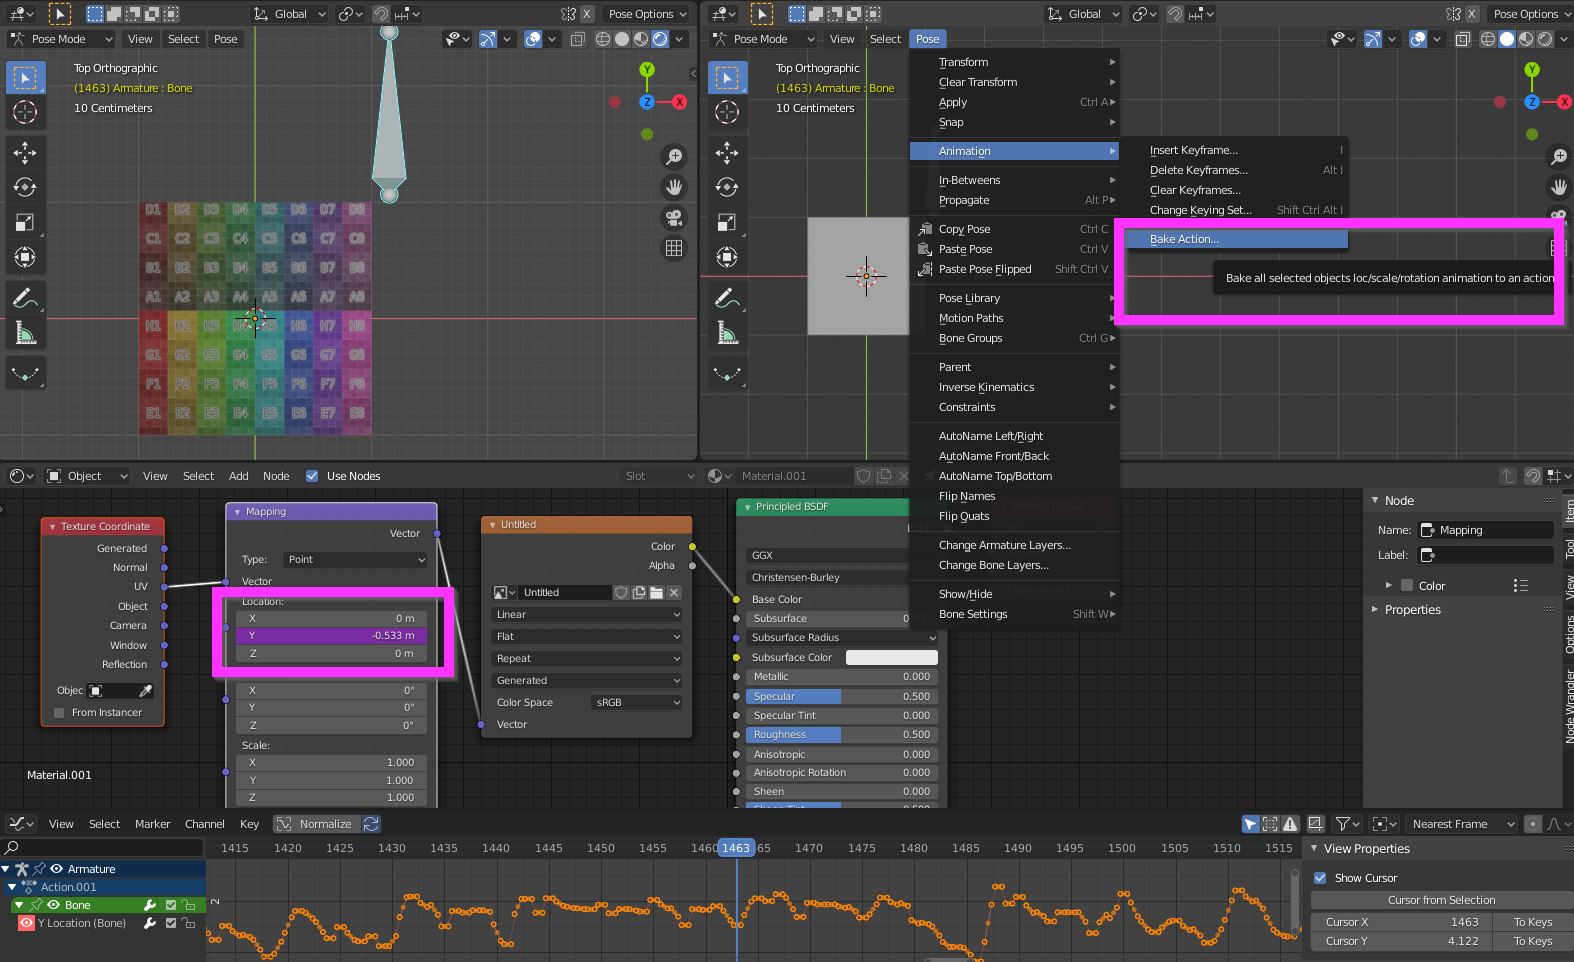The width and height of the screenshot is (1574, 962).
Task: Select the Measure tool in left viewport
Action: [25, 333]
